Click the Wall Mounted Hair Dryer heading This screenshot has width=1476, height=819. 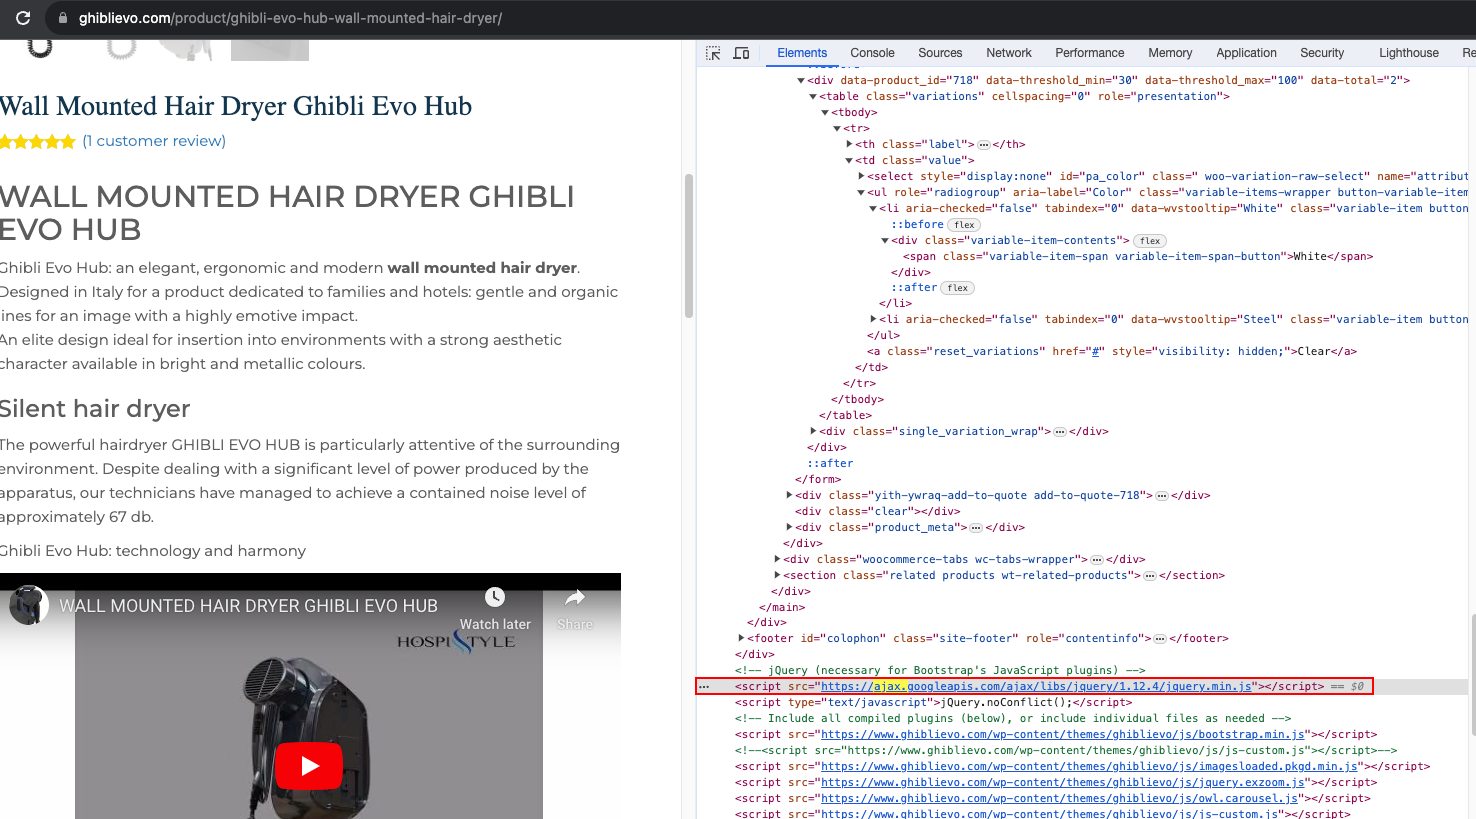[x=236, y=106]
